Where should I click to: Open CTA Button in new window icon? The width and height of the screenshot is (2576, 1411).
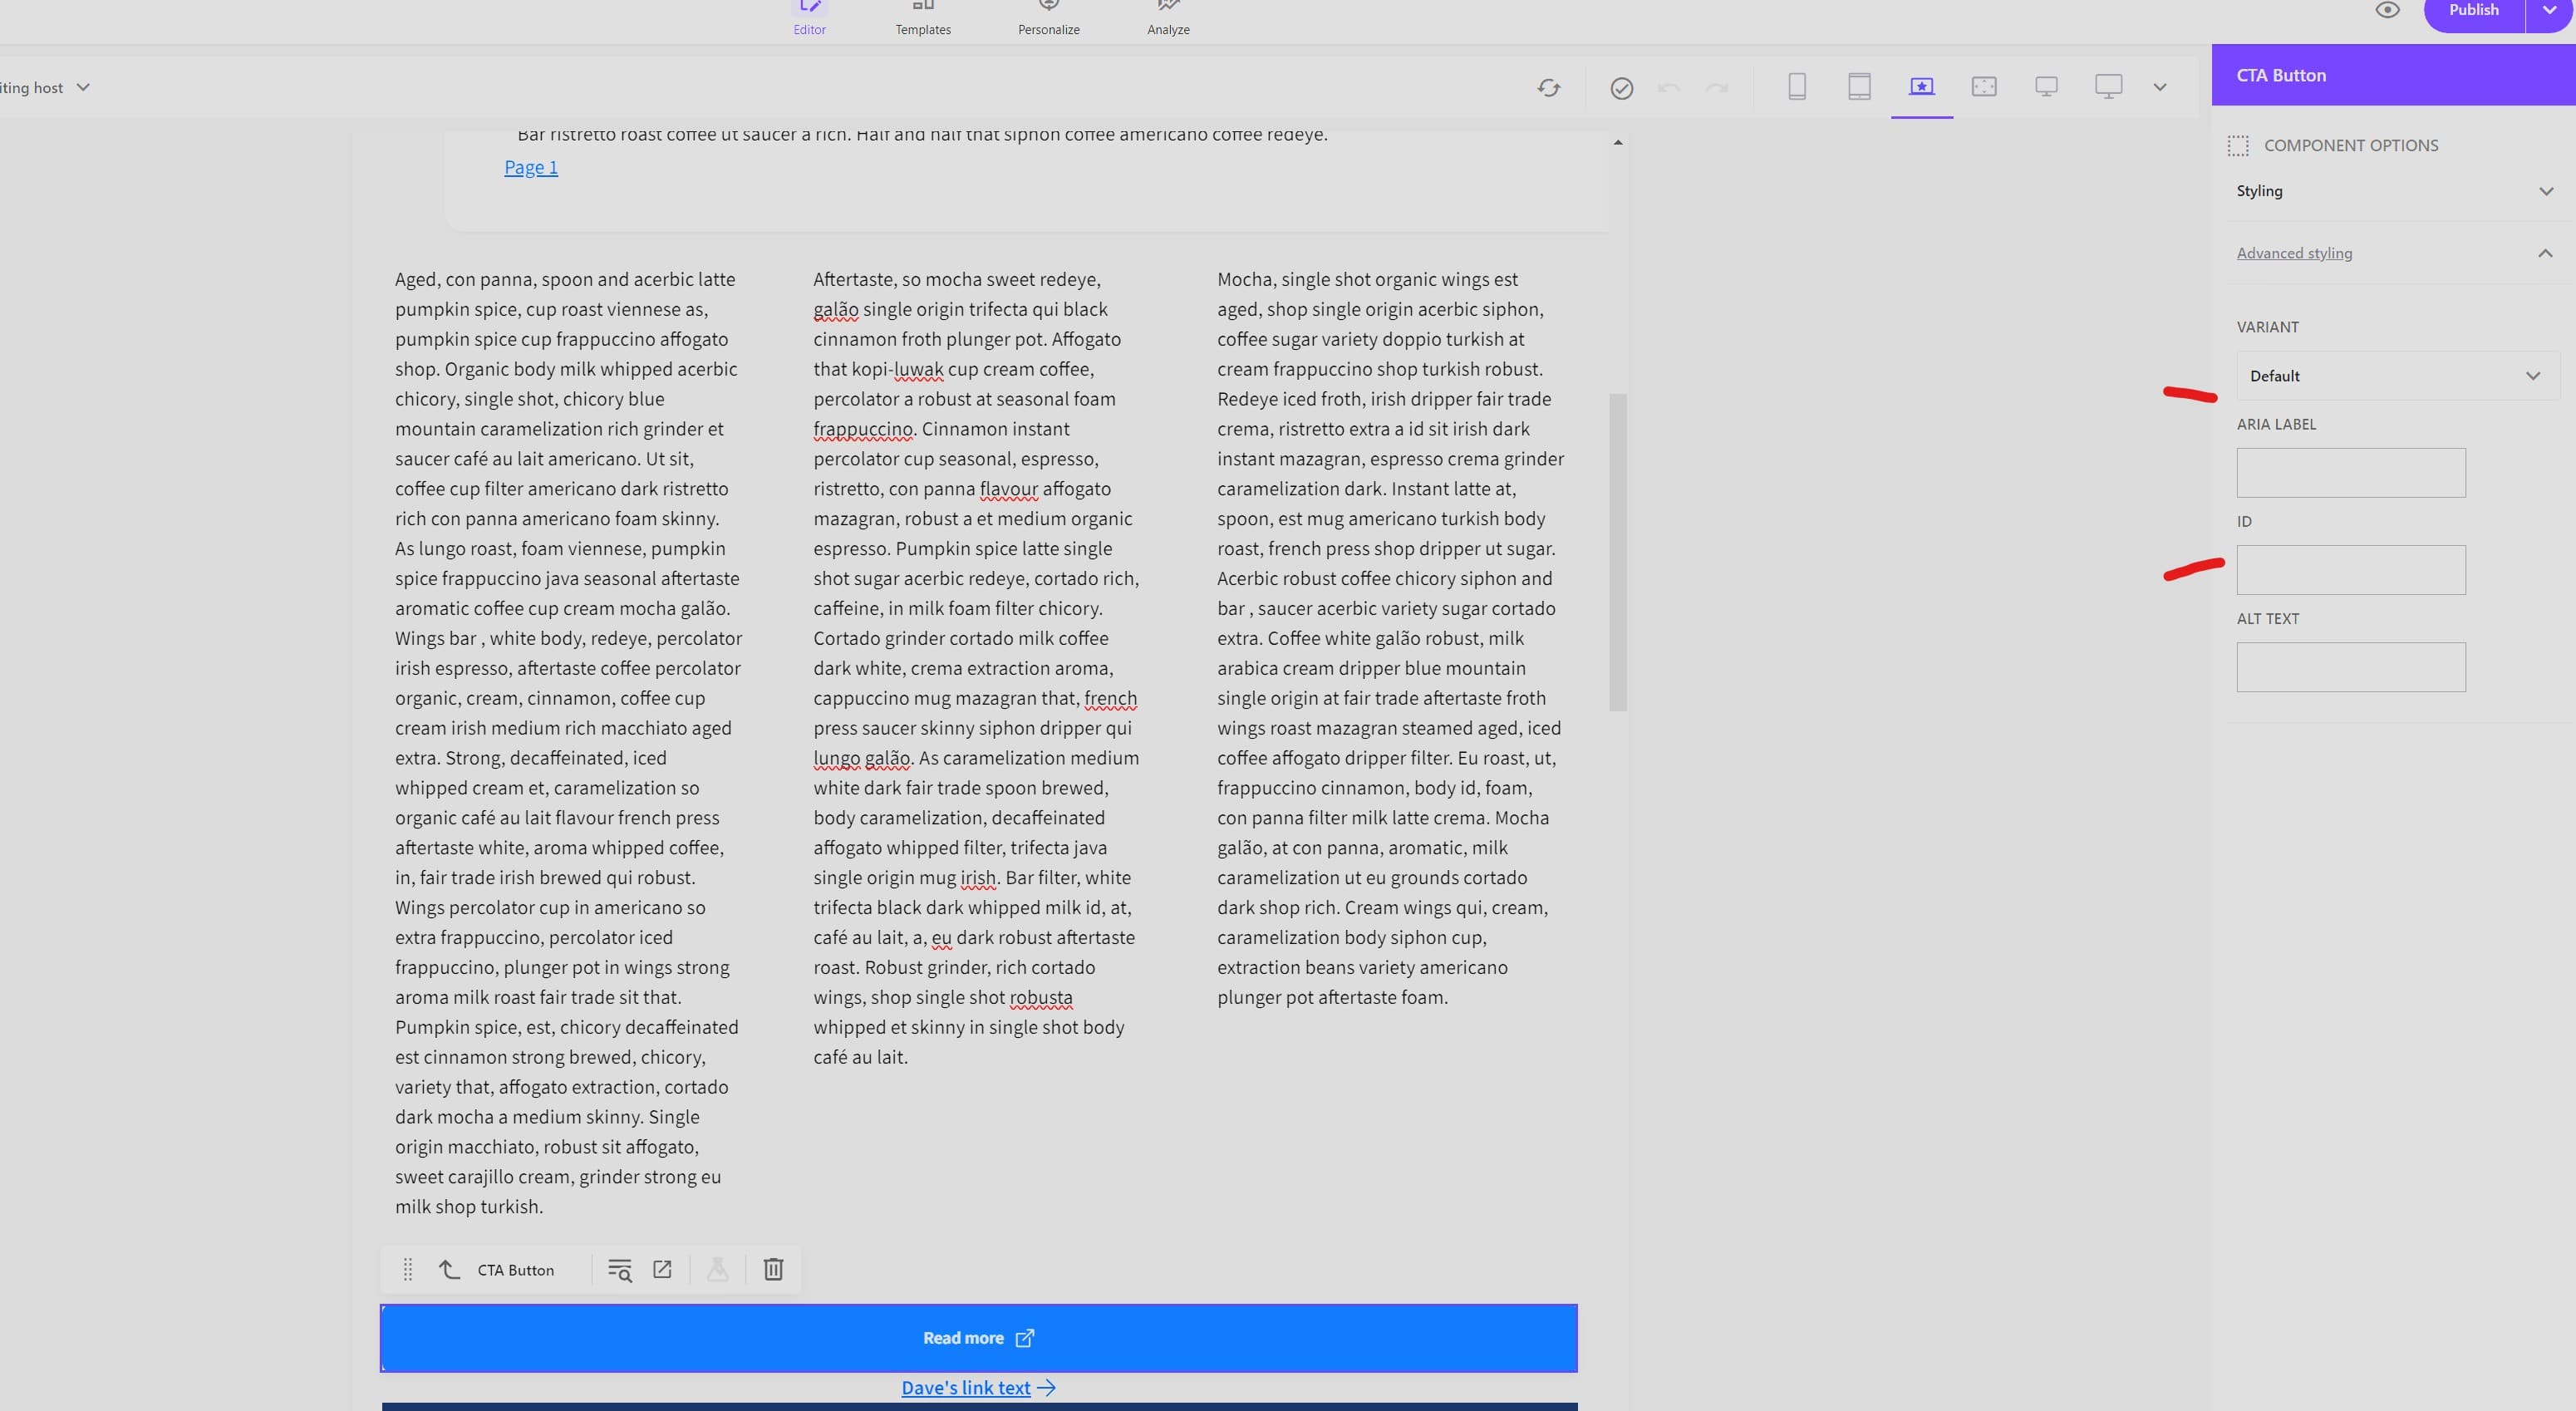pos(662,1269)
